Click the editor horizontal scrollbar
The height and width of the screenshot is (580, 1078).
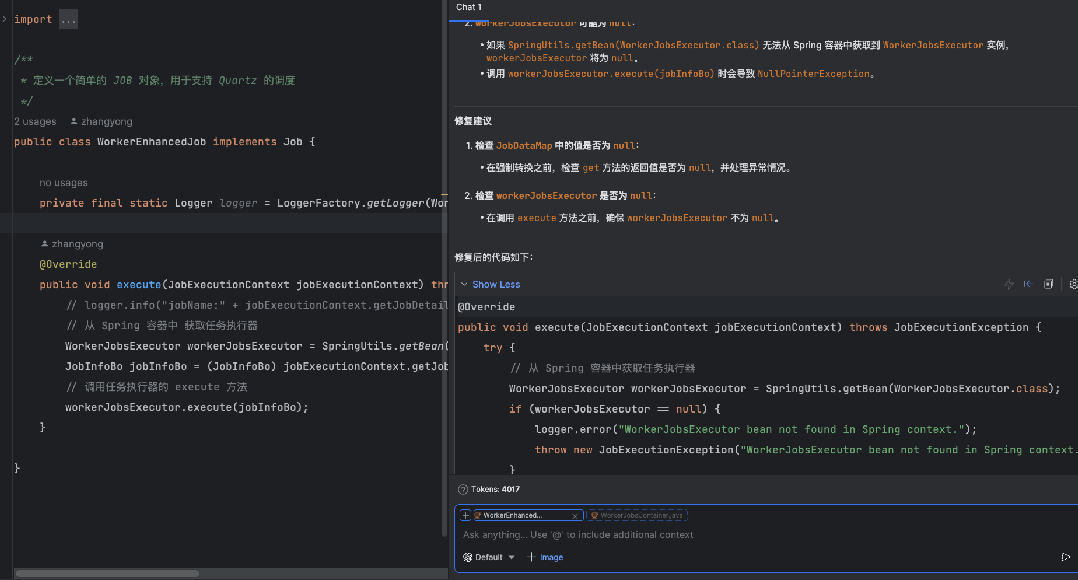pos(107,573)
